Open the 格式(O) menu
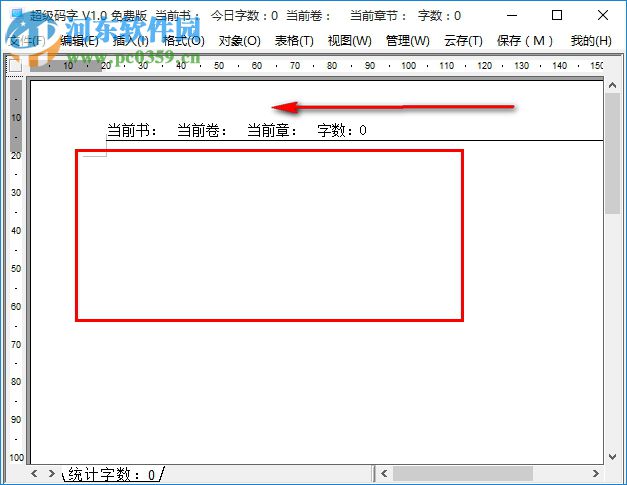 click(x=184, y=41)
